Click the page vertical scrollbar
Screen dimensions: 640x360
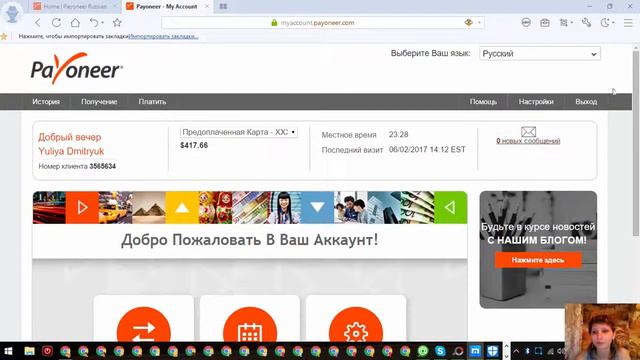(x=636, y=143)
